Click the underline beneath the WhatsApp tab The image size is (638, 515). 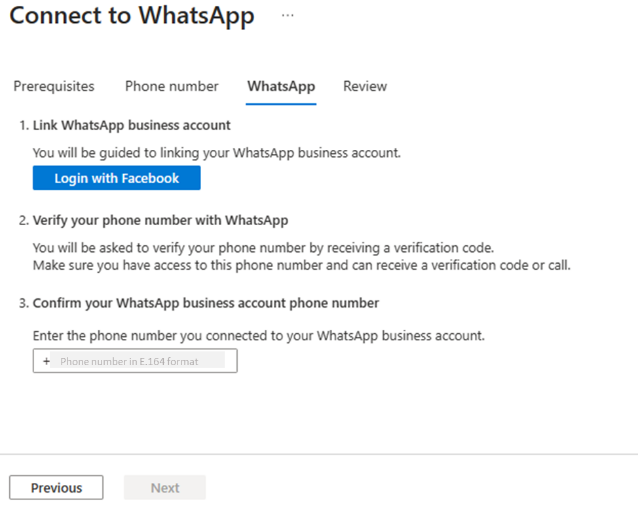click(x=281, y=103)
